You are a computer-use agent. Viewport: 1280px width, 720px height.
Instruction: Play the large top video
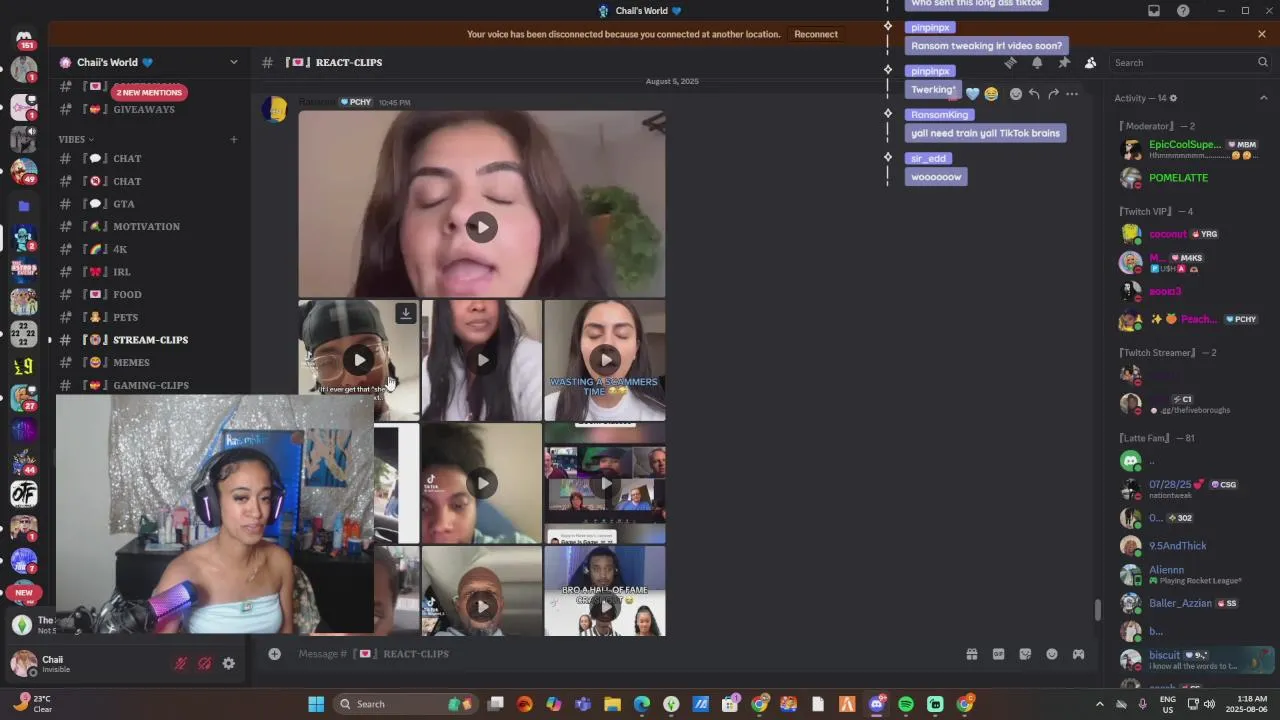point(482,227)
